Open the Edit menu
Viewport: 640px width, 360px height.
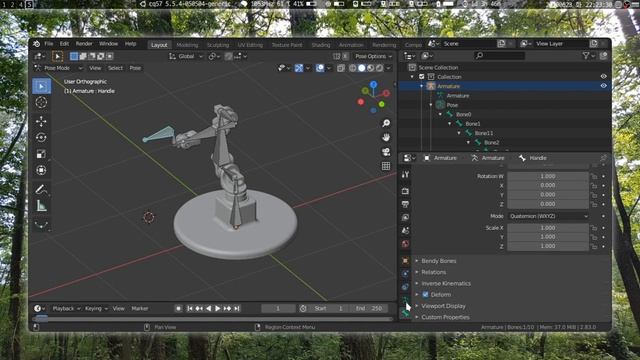click(x=64, y=44)
